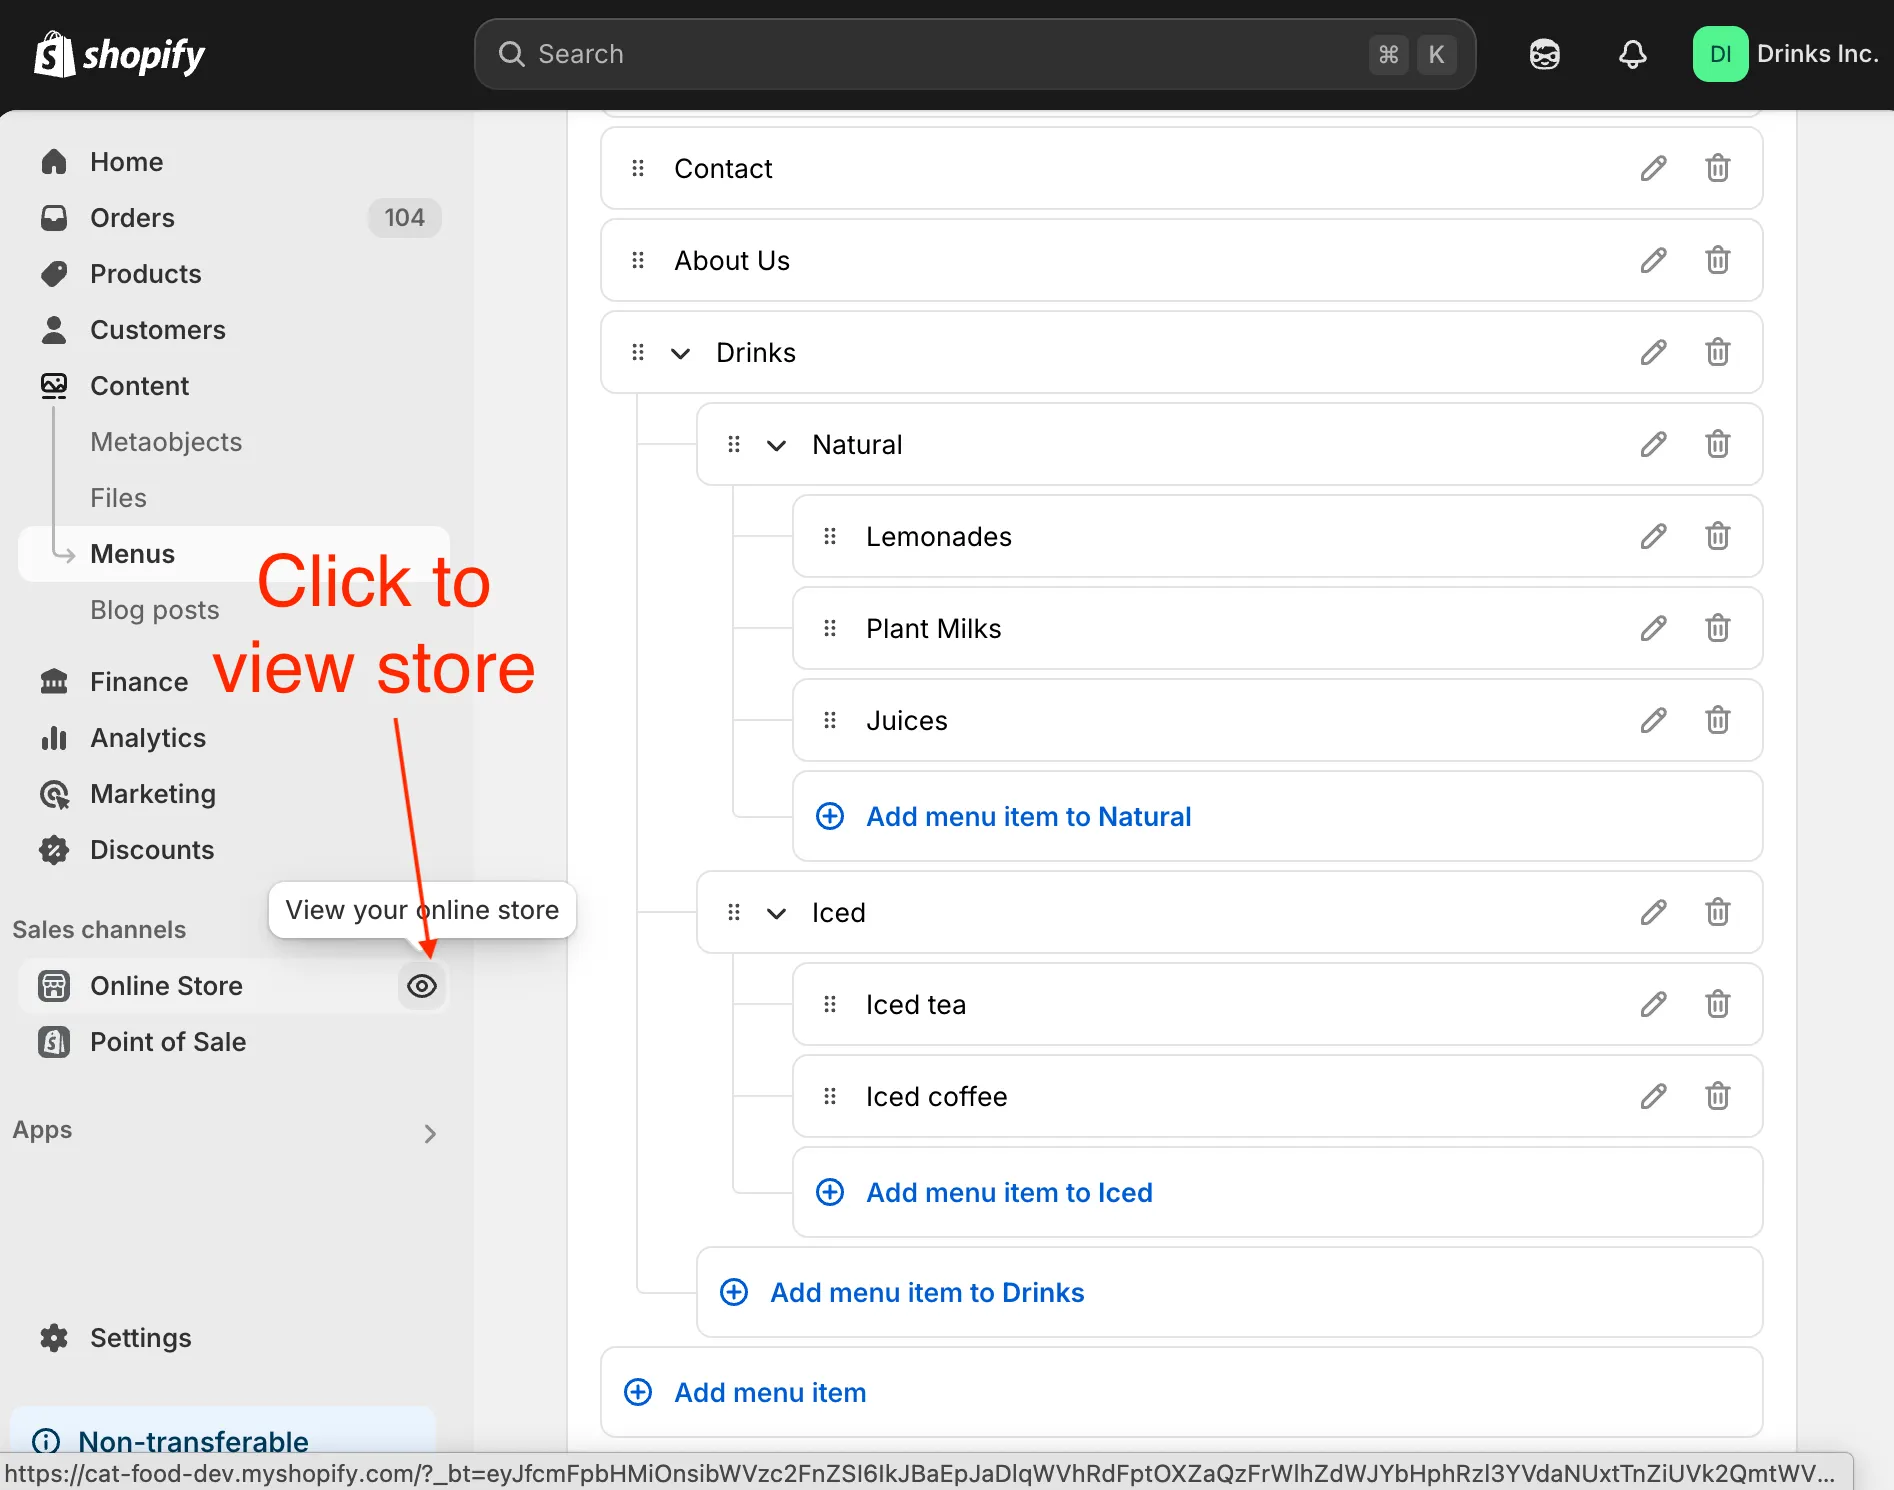Select Orders in the sidebar
The width and height of the screenshot is (1894, 1490).
pyautogui.click(x=131, y=218)
